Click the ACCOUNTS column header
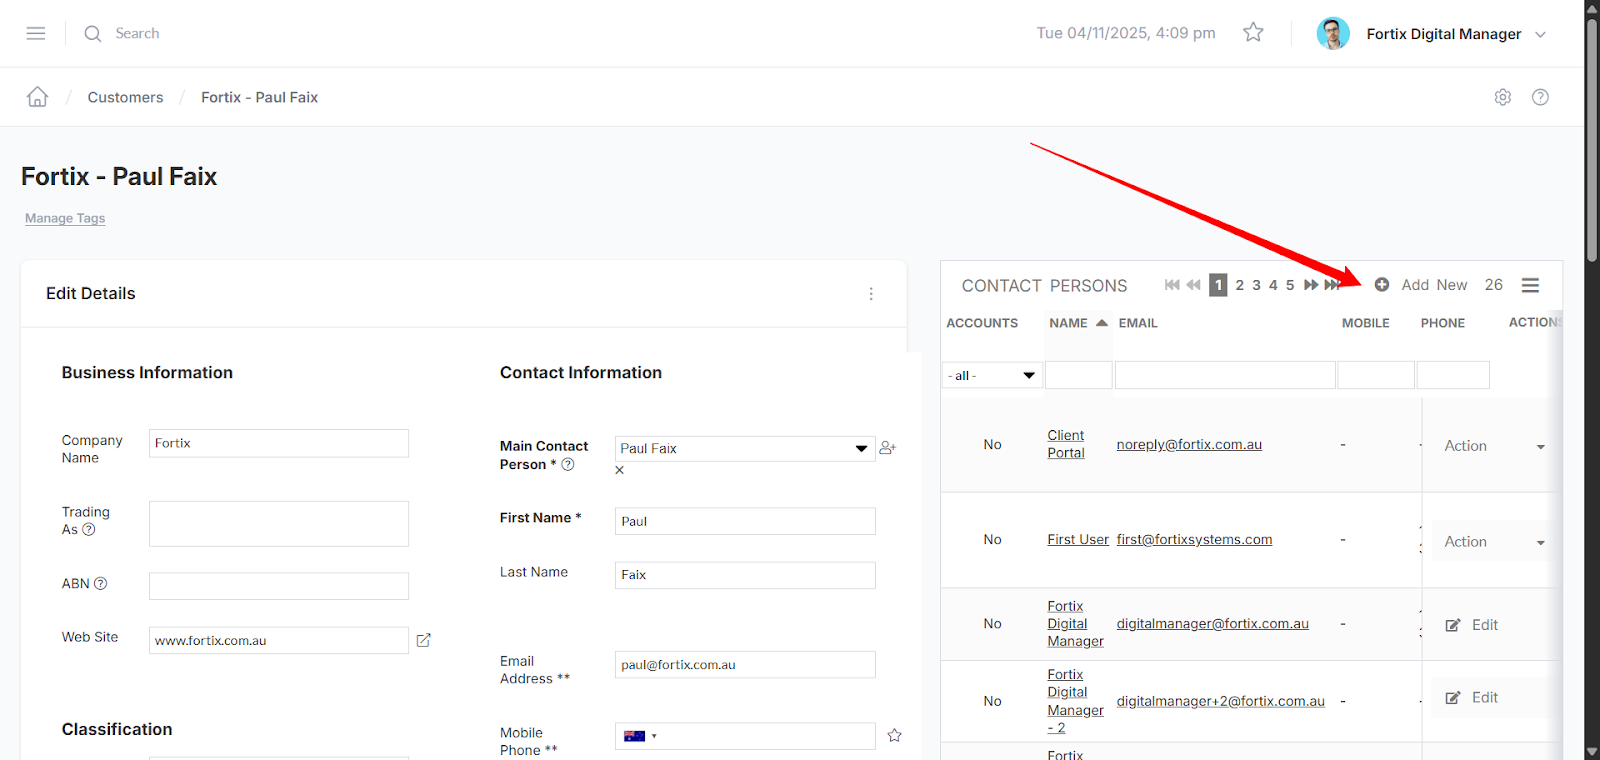 coord(982,323)
